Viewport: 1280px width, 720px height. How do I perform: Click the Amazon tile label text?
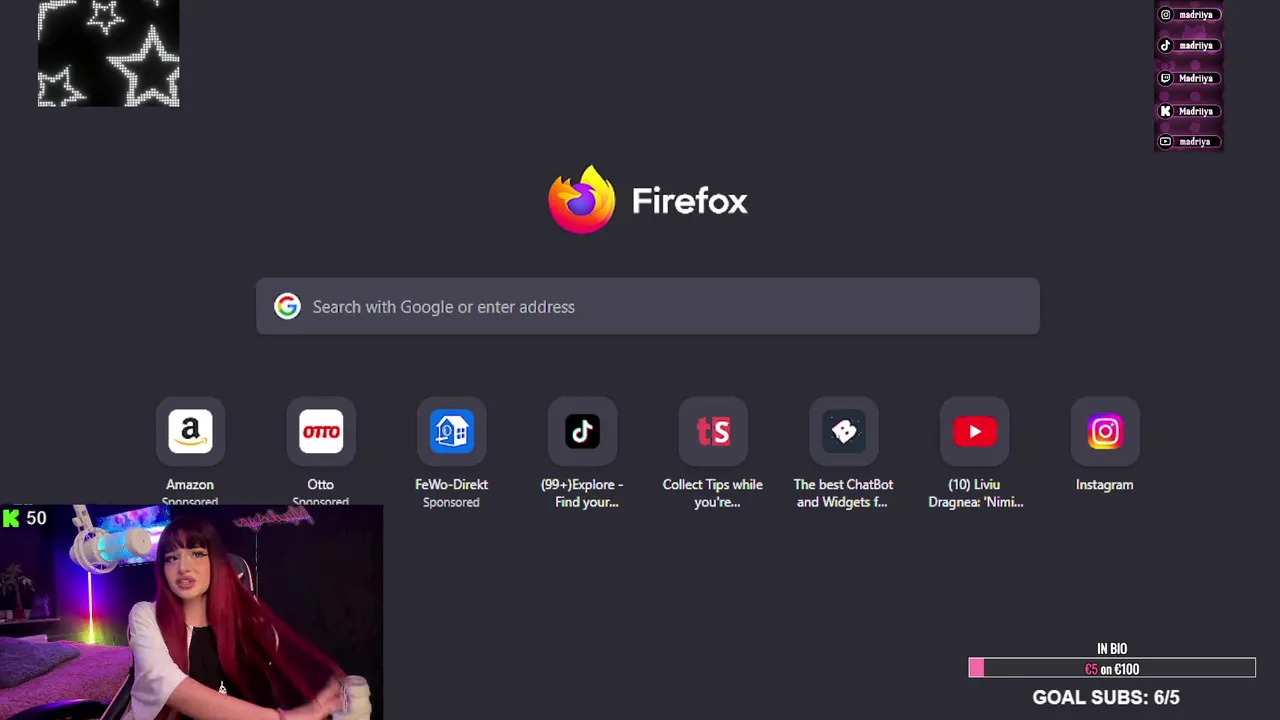point(190,484)
